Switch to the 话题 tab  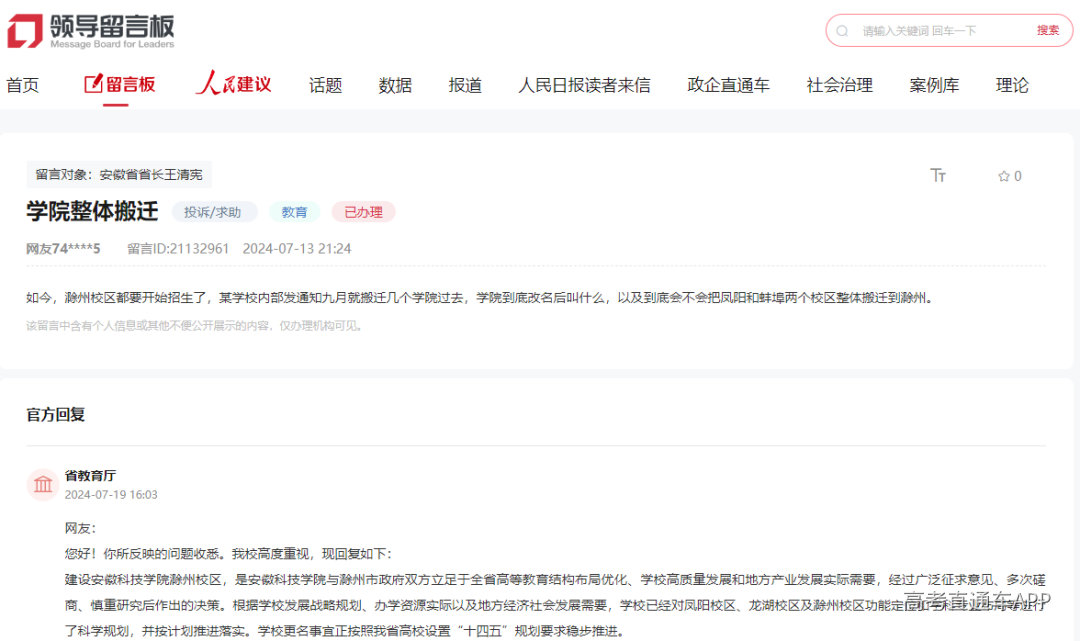[x=325, y=86]
